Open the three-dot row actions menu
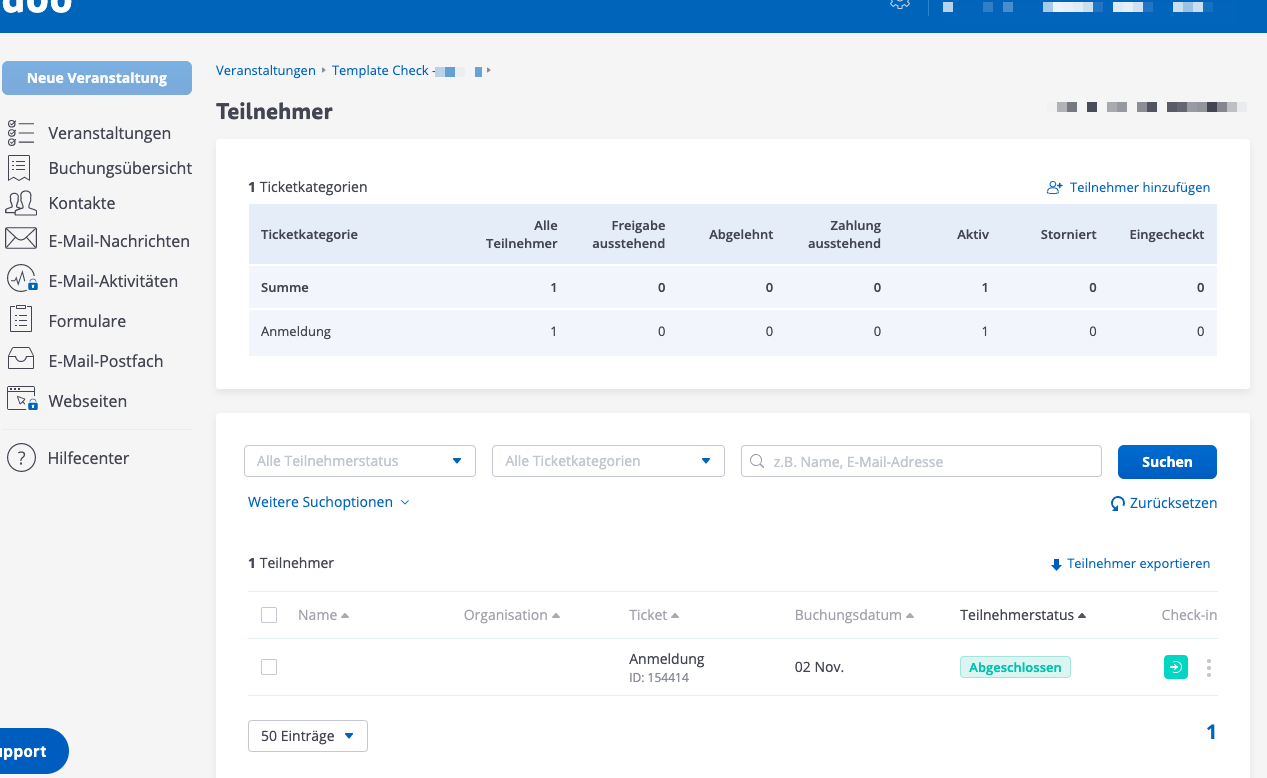The image size is (1267, 778). tap(1209, 668)
